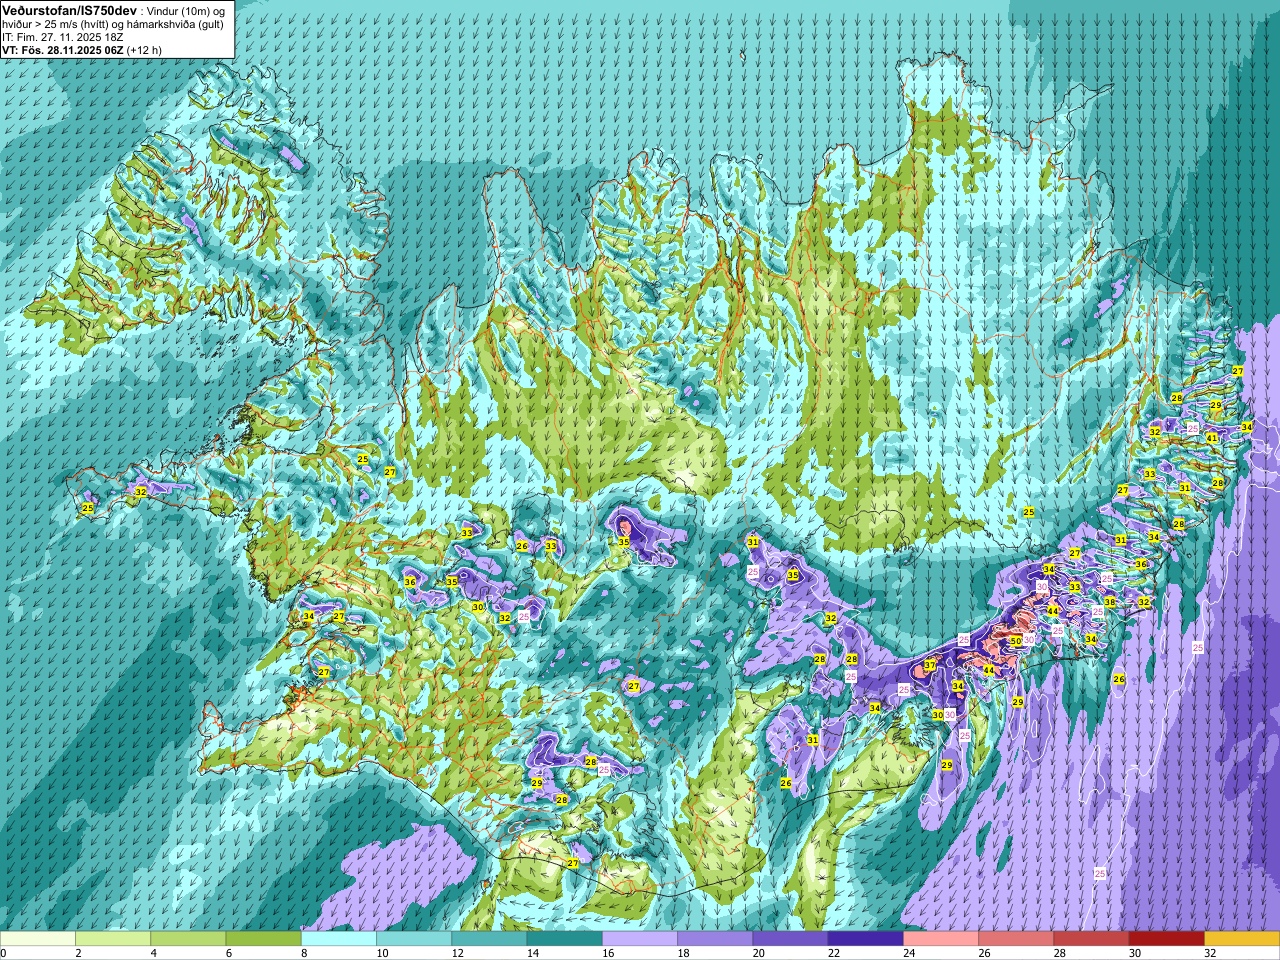1280x960 pixels.
Task: Click the Veðurstofan/IS750dev title text
Action: [70, 9]
